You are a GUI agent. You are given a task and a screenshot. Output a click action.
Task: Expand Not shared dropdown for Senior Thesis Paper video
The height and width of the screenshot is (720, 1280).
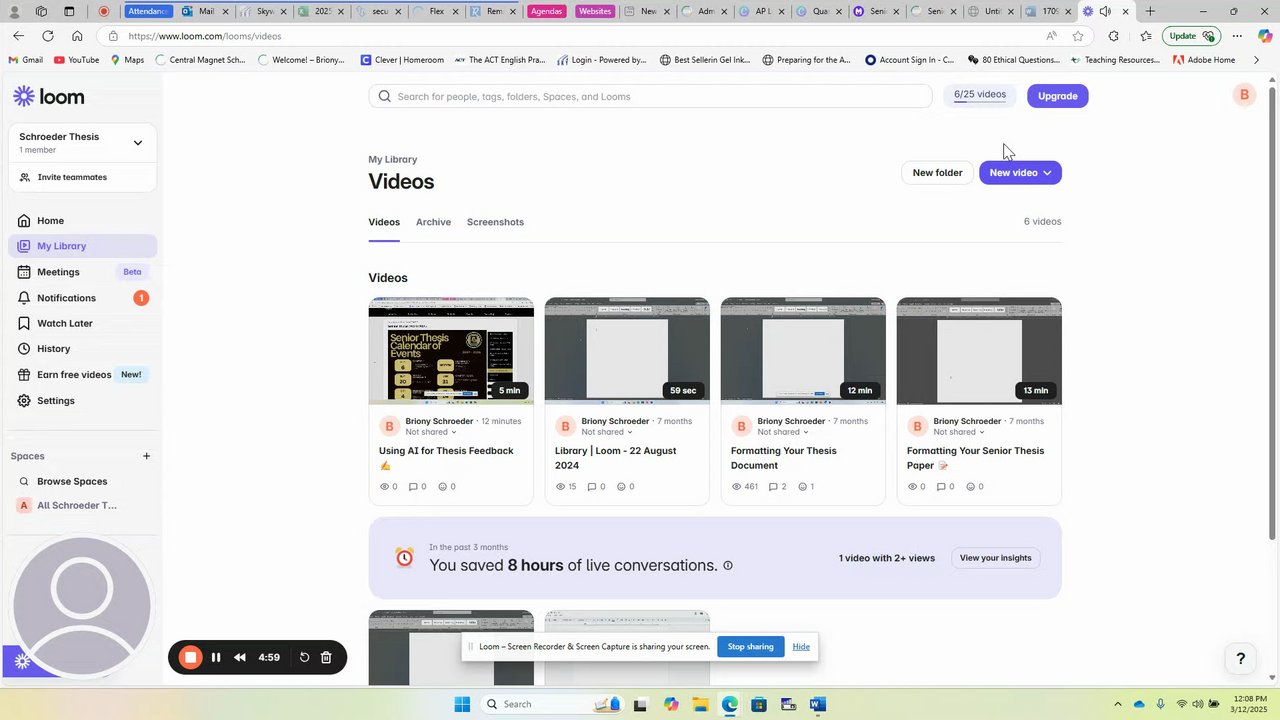click(959, 432)
